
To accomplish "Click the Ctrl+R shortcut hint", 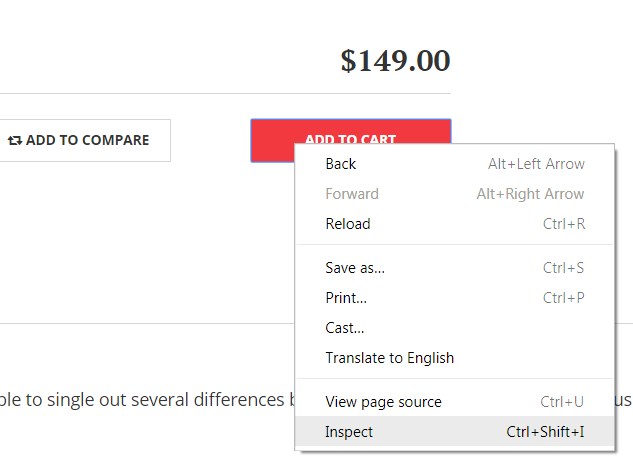I will click(x=564, y=224).
